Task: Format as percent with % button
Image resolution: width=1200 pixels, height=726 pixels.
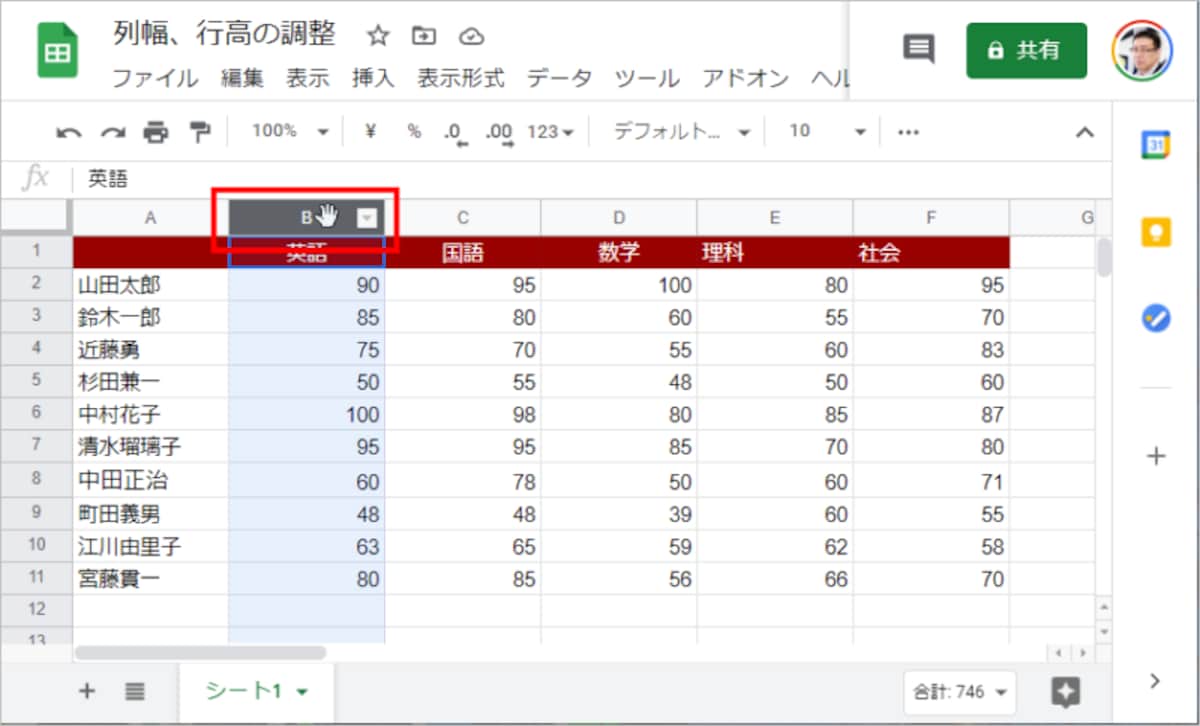Action: pos(414,131)
